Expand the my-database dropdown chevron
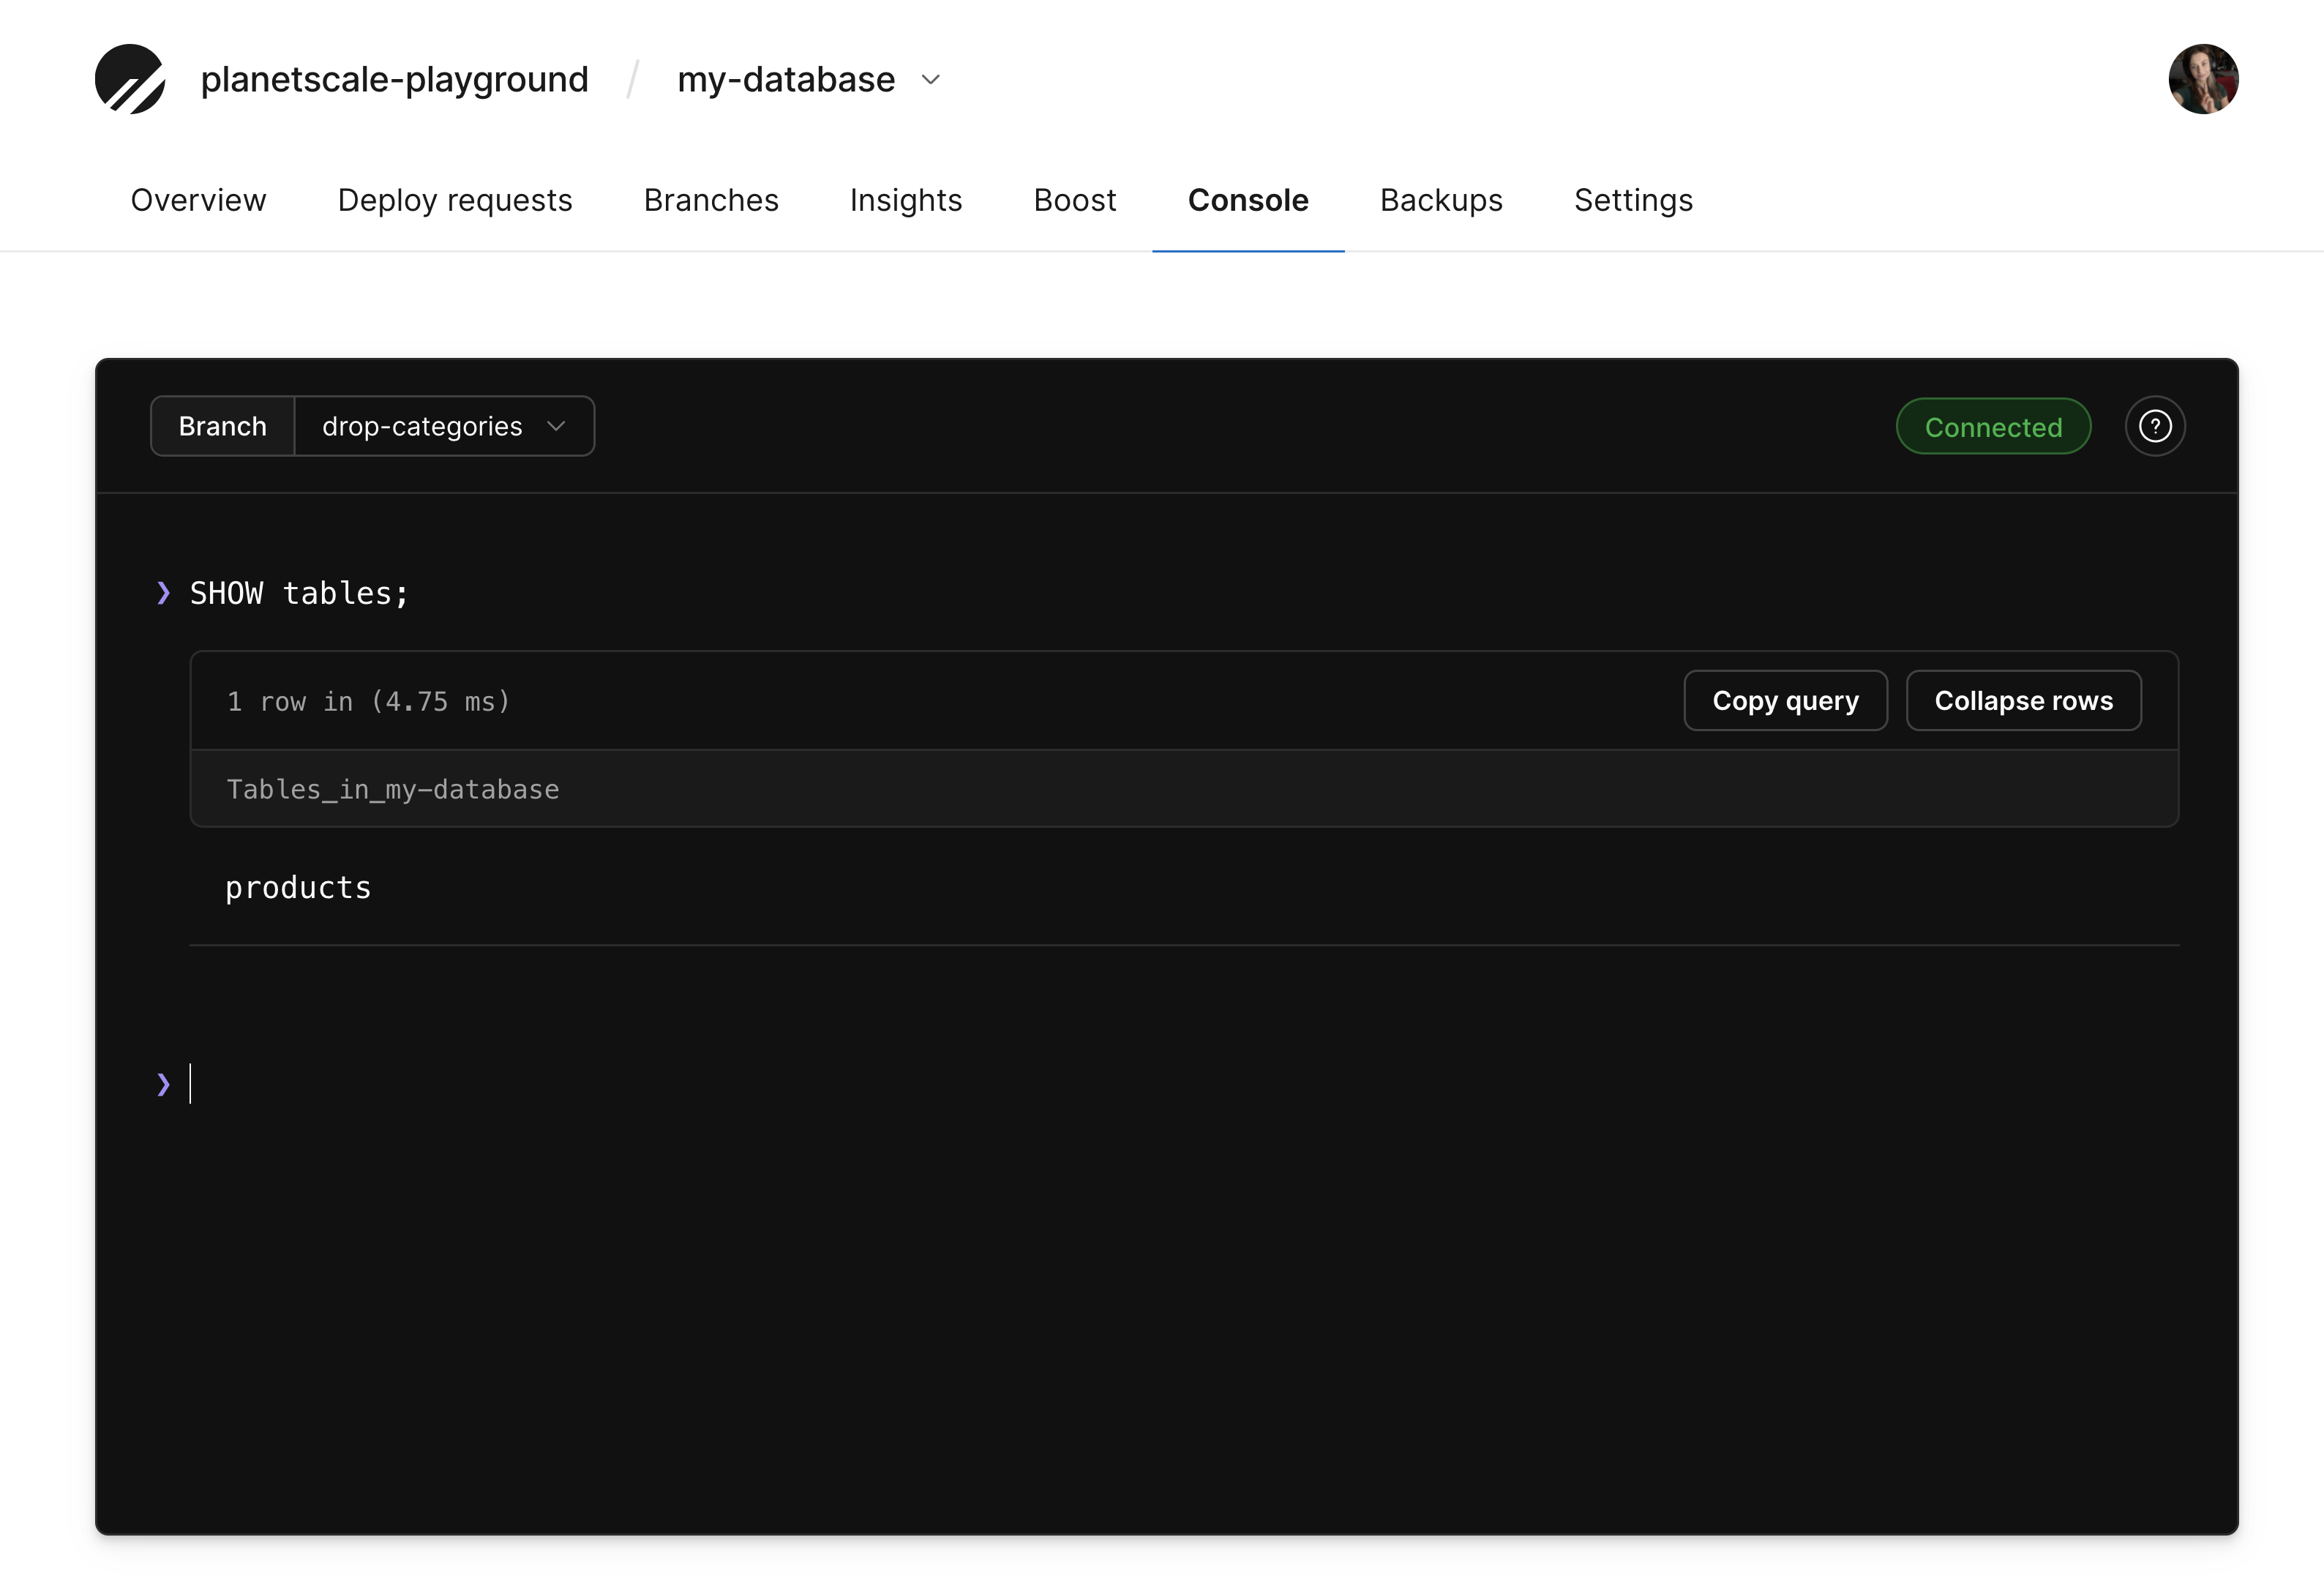This screenshot has height=1578, width=2324. 931,80
